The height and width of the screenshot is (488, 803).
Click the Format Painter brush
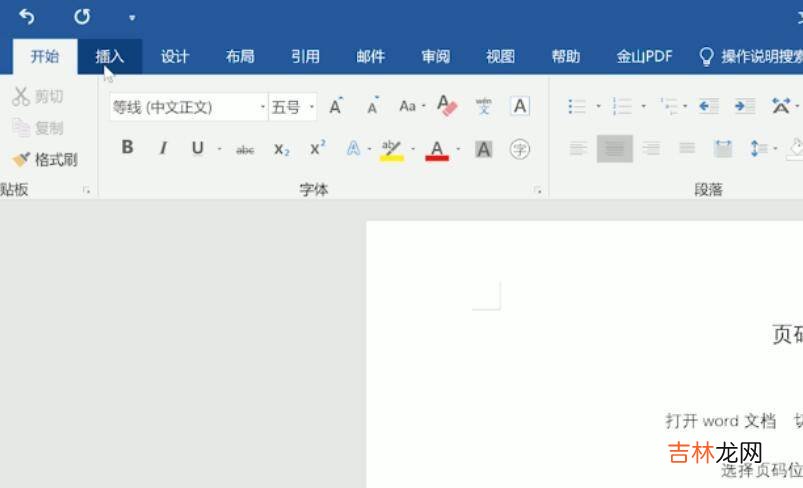[45, 160]
